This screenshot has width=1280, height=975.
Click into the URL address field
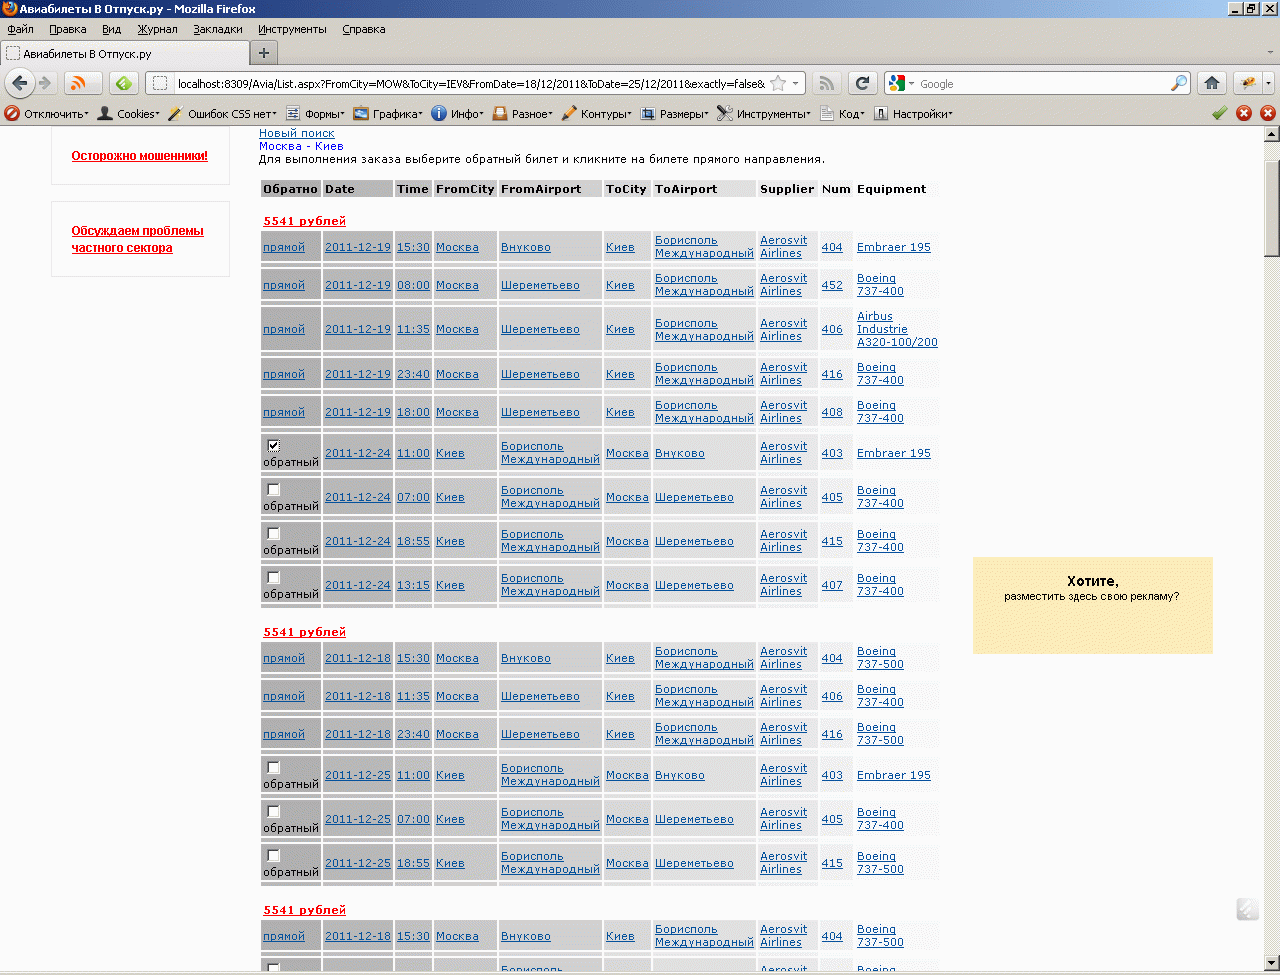[x=470, y=83]
